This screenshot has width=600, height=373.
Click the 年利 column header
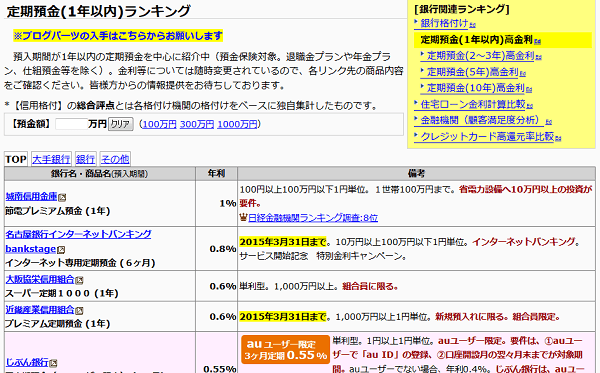tap(217, 174)
